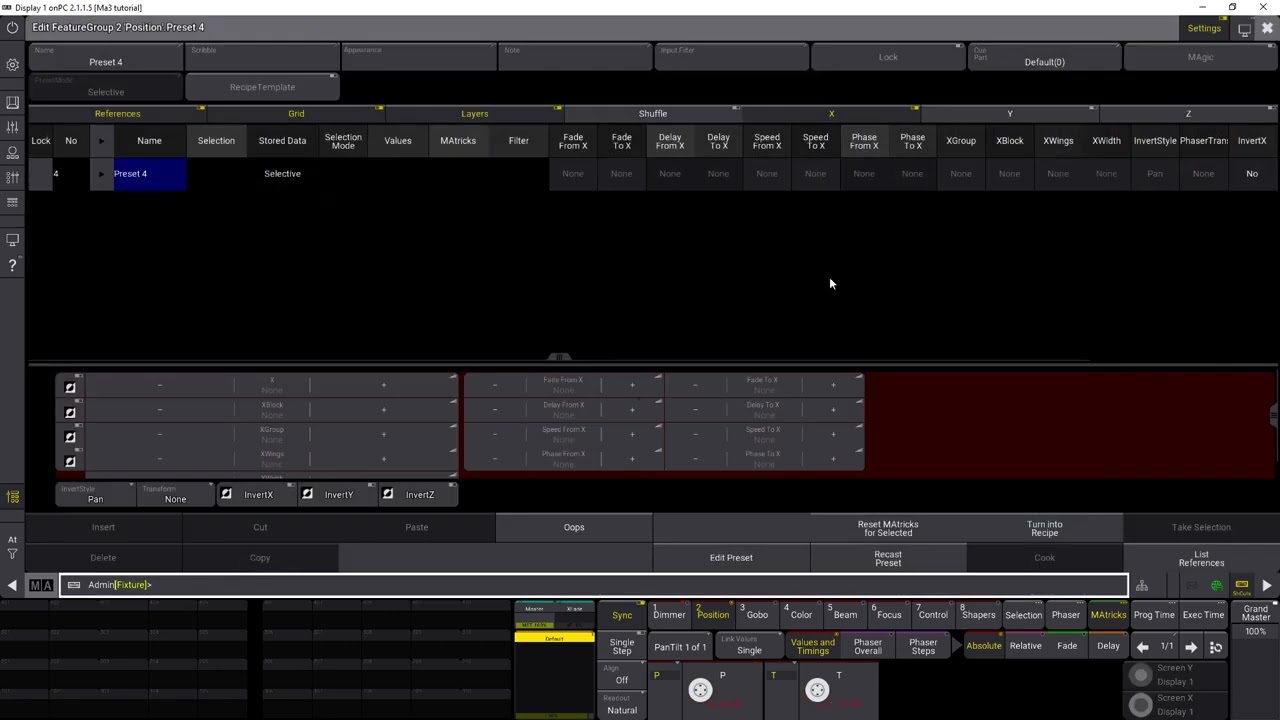Open the PanTilt 1 of 1 selector

tap(680, 647)
